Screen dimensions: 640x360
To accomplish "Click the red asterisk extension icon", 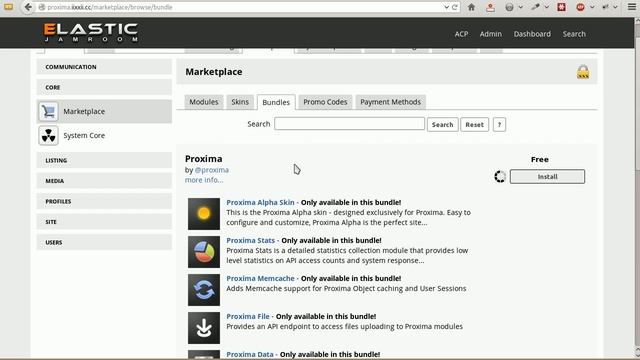I will point(562,7).
